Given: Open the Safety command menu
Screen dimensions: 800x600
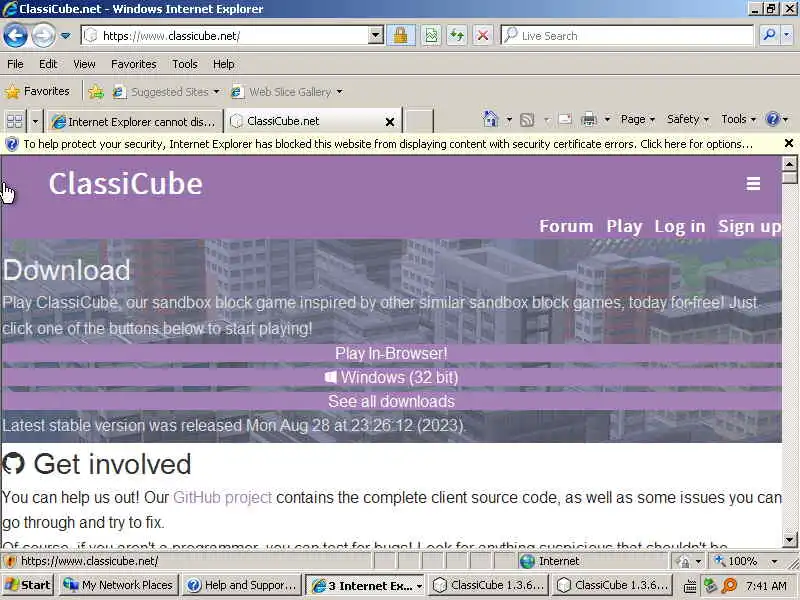Looking at the screenshot, I should click(x=688, y=119).
